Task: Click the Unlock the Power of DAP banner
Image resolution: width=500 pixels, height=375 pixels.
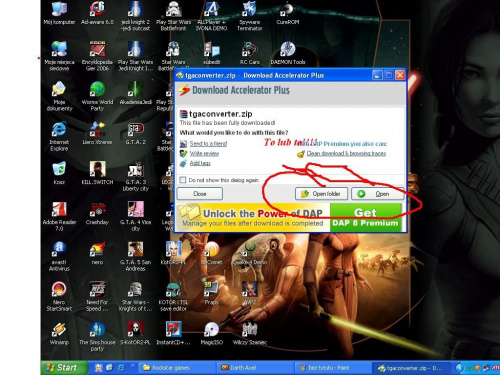Action: [253, 217]
